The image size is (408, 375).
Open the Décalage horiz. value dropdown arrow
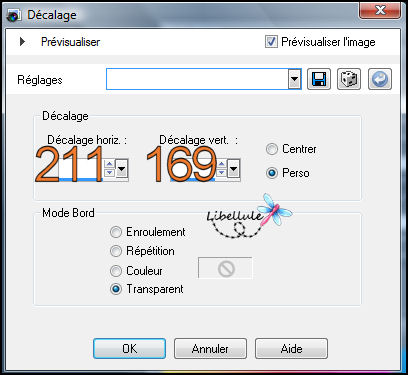[122, 169]
